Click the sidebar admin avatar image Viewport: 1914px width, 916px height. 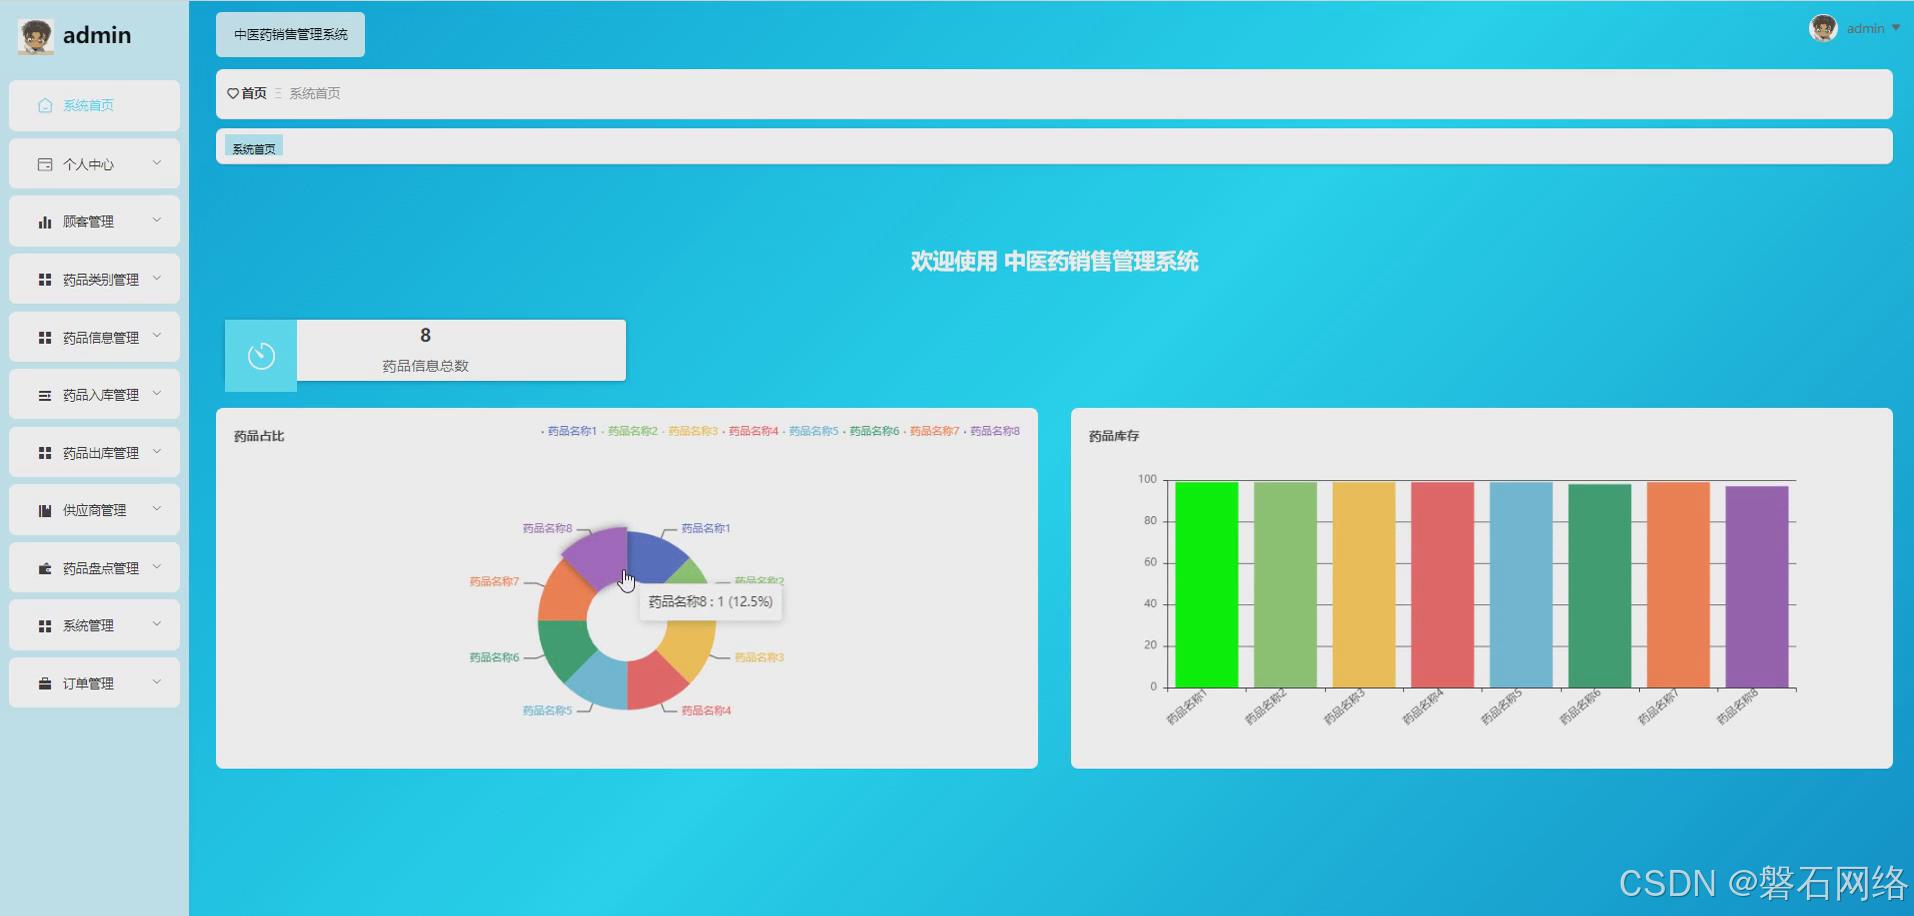point(35,36)
